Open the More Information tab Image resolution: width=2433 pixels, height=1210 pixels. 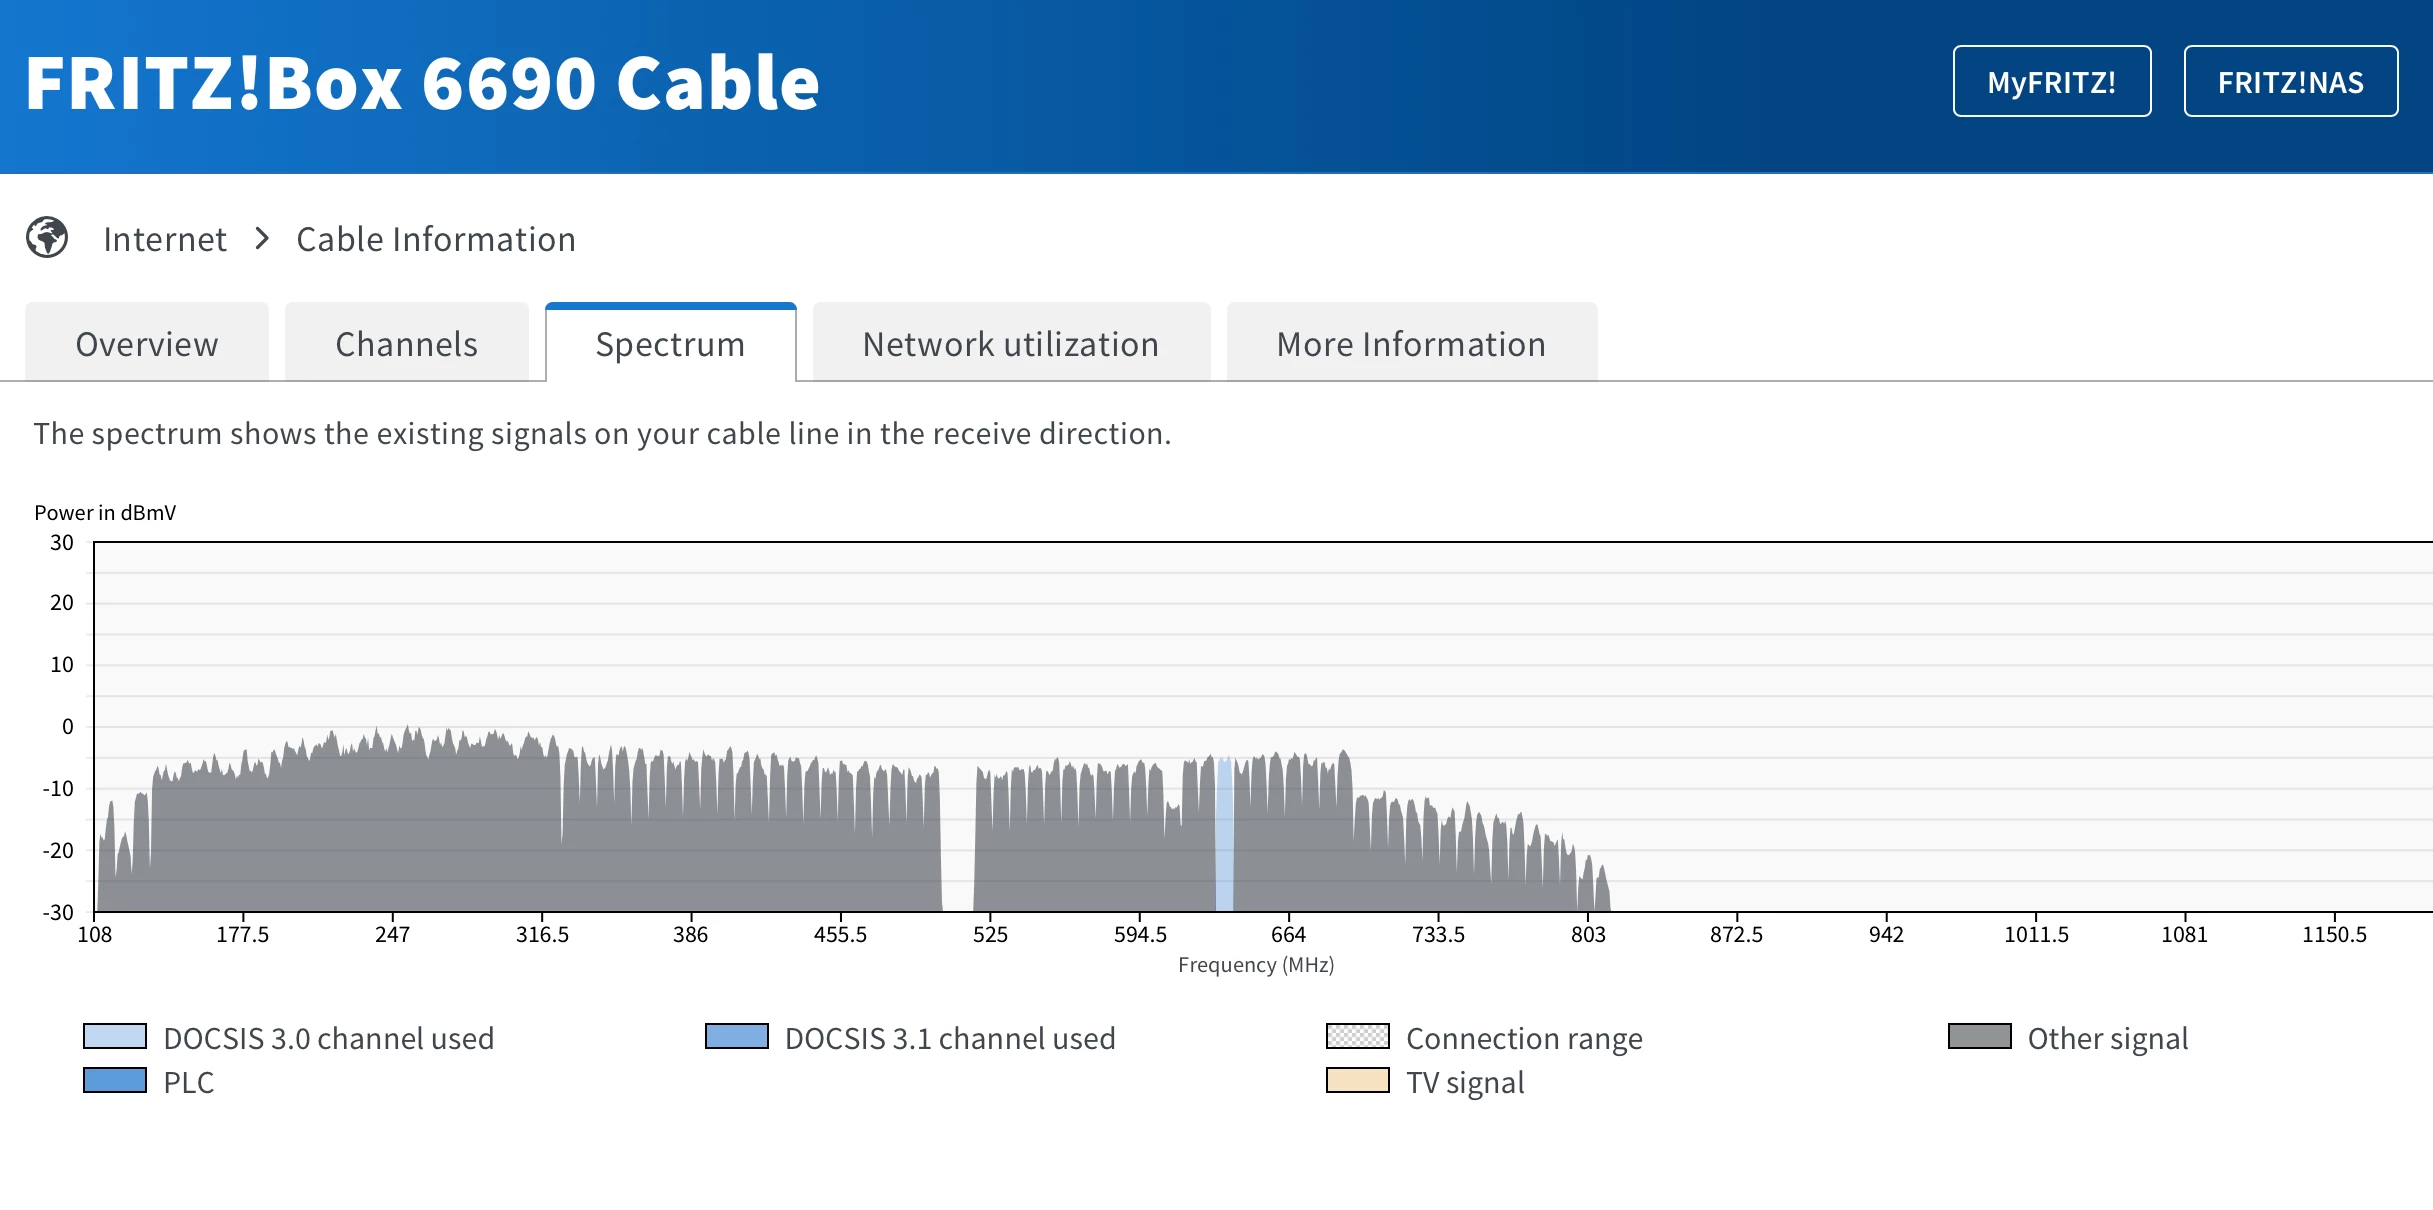[x=1411, y=344]
